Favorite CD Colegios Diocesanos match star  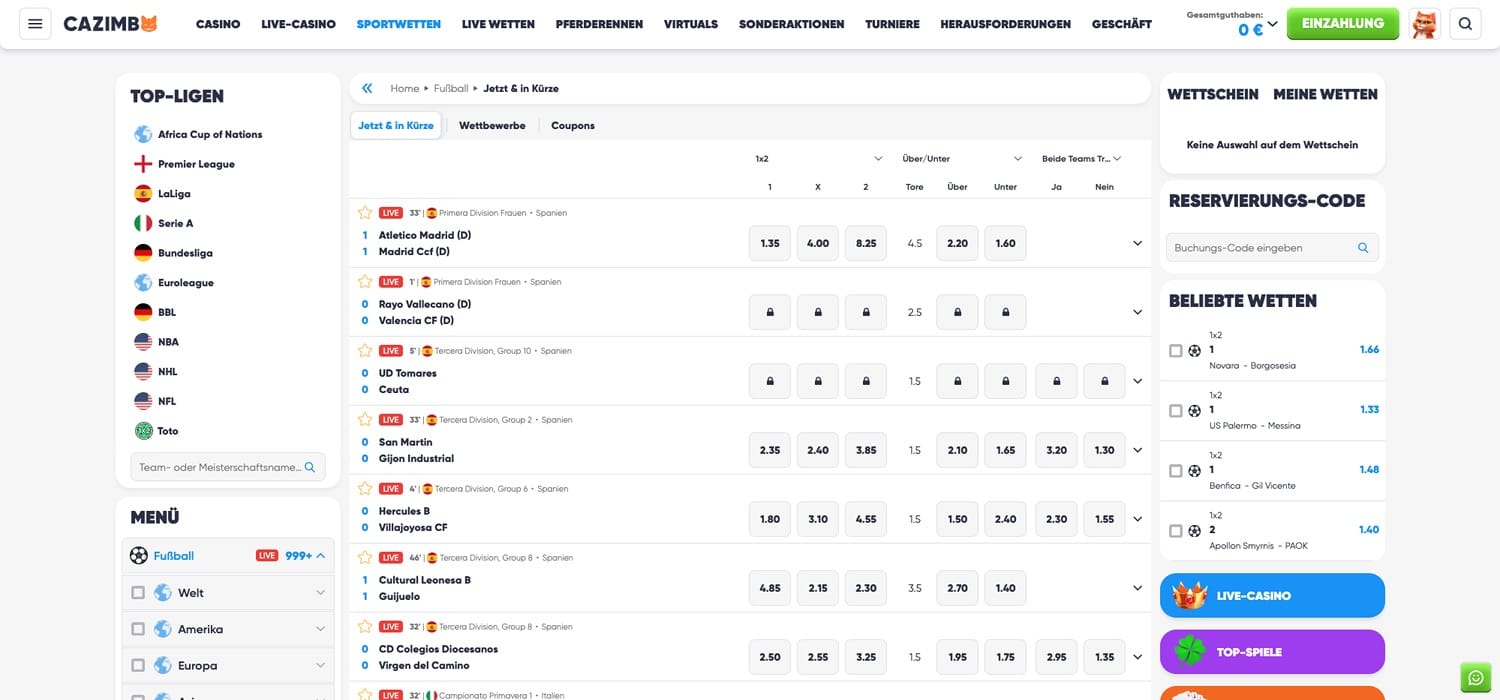click(365, 627)
